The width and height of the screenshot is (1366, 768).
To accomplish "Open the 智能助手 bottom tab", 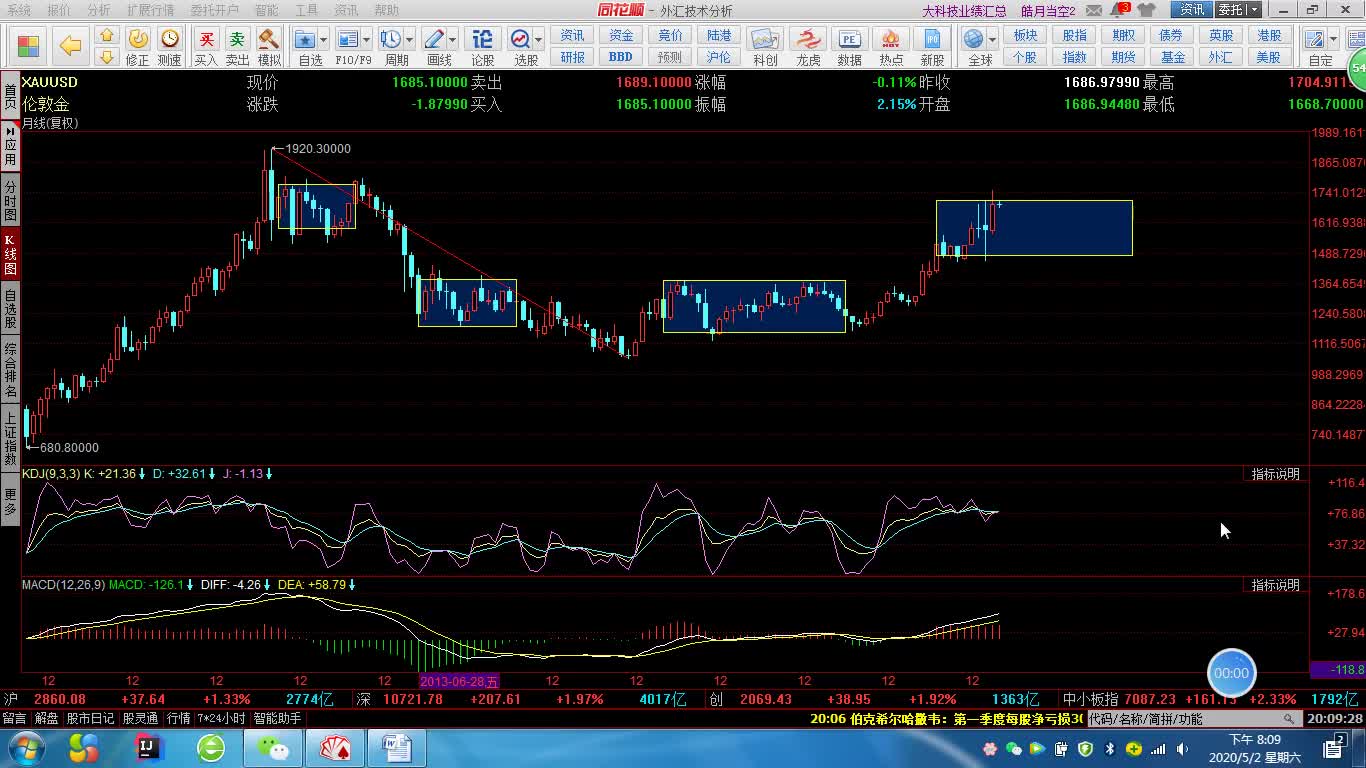I will 277,718.
